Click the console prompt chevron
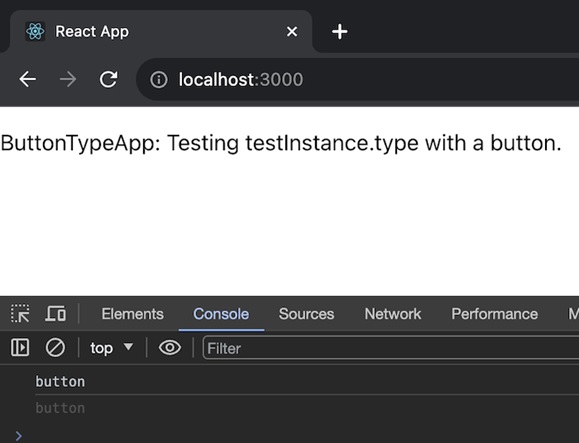Image resolution: width=579 pixels, height=443 pixels. [x=19, y=436]
